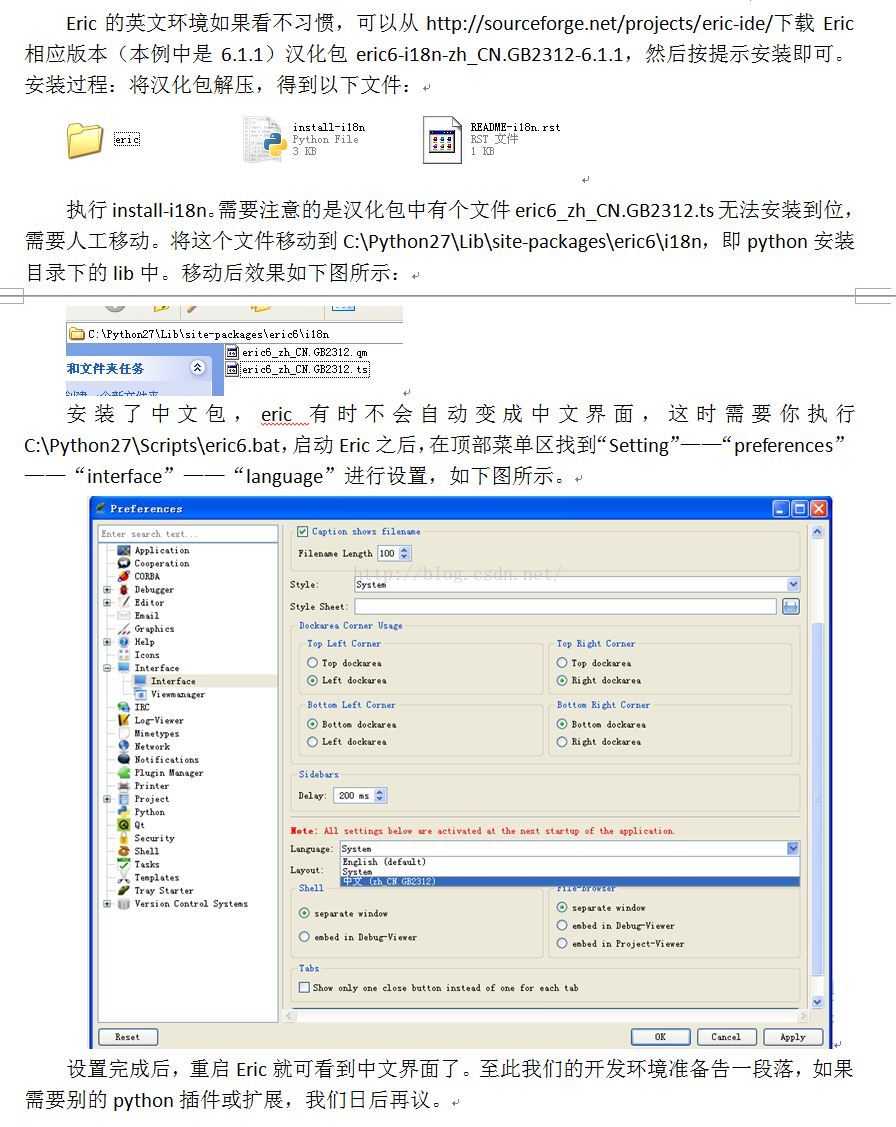Open the Network preferences page
Image resolution: width=896 pixels, height=1127 pixels.
point(152,747)
